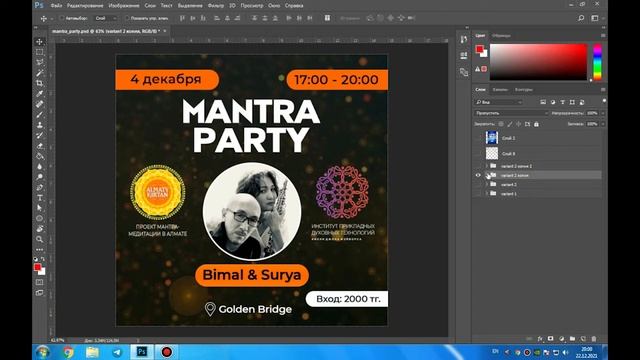Show the Слой 8 layer visibility

tap(478, 153)
